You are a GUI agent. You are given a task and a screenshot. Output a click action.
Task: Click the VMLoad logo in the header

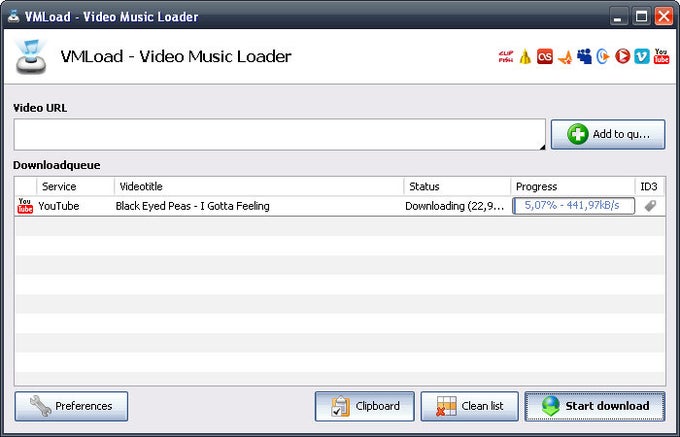[29, 56]
